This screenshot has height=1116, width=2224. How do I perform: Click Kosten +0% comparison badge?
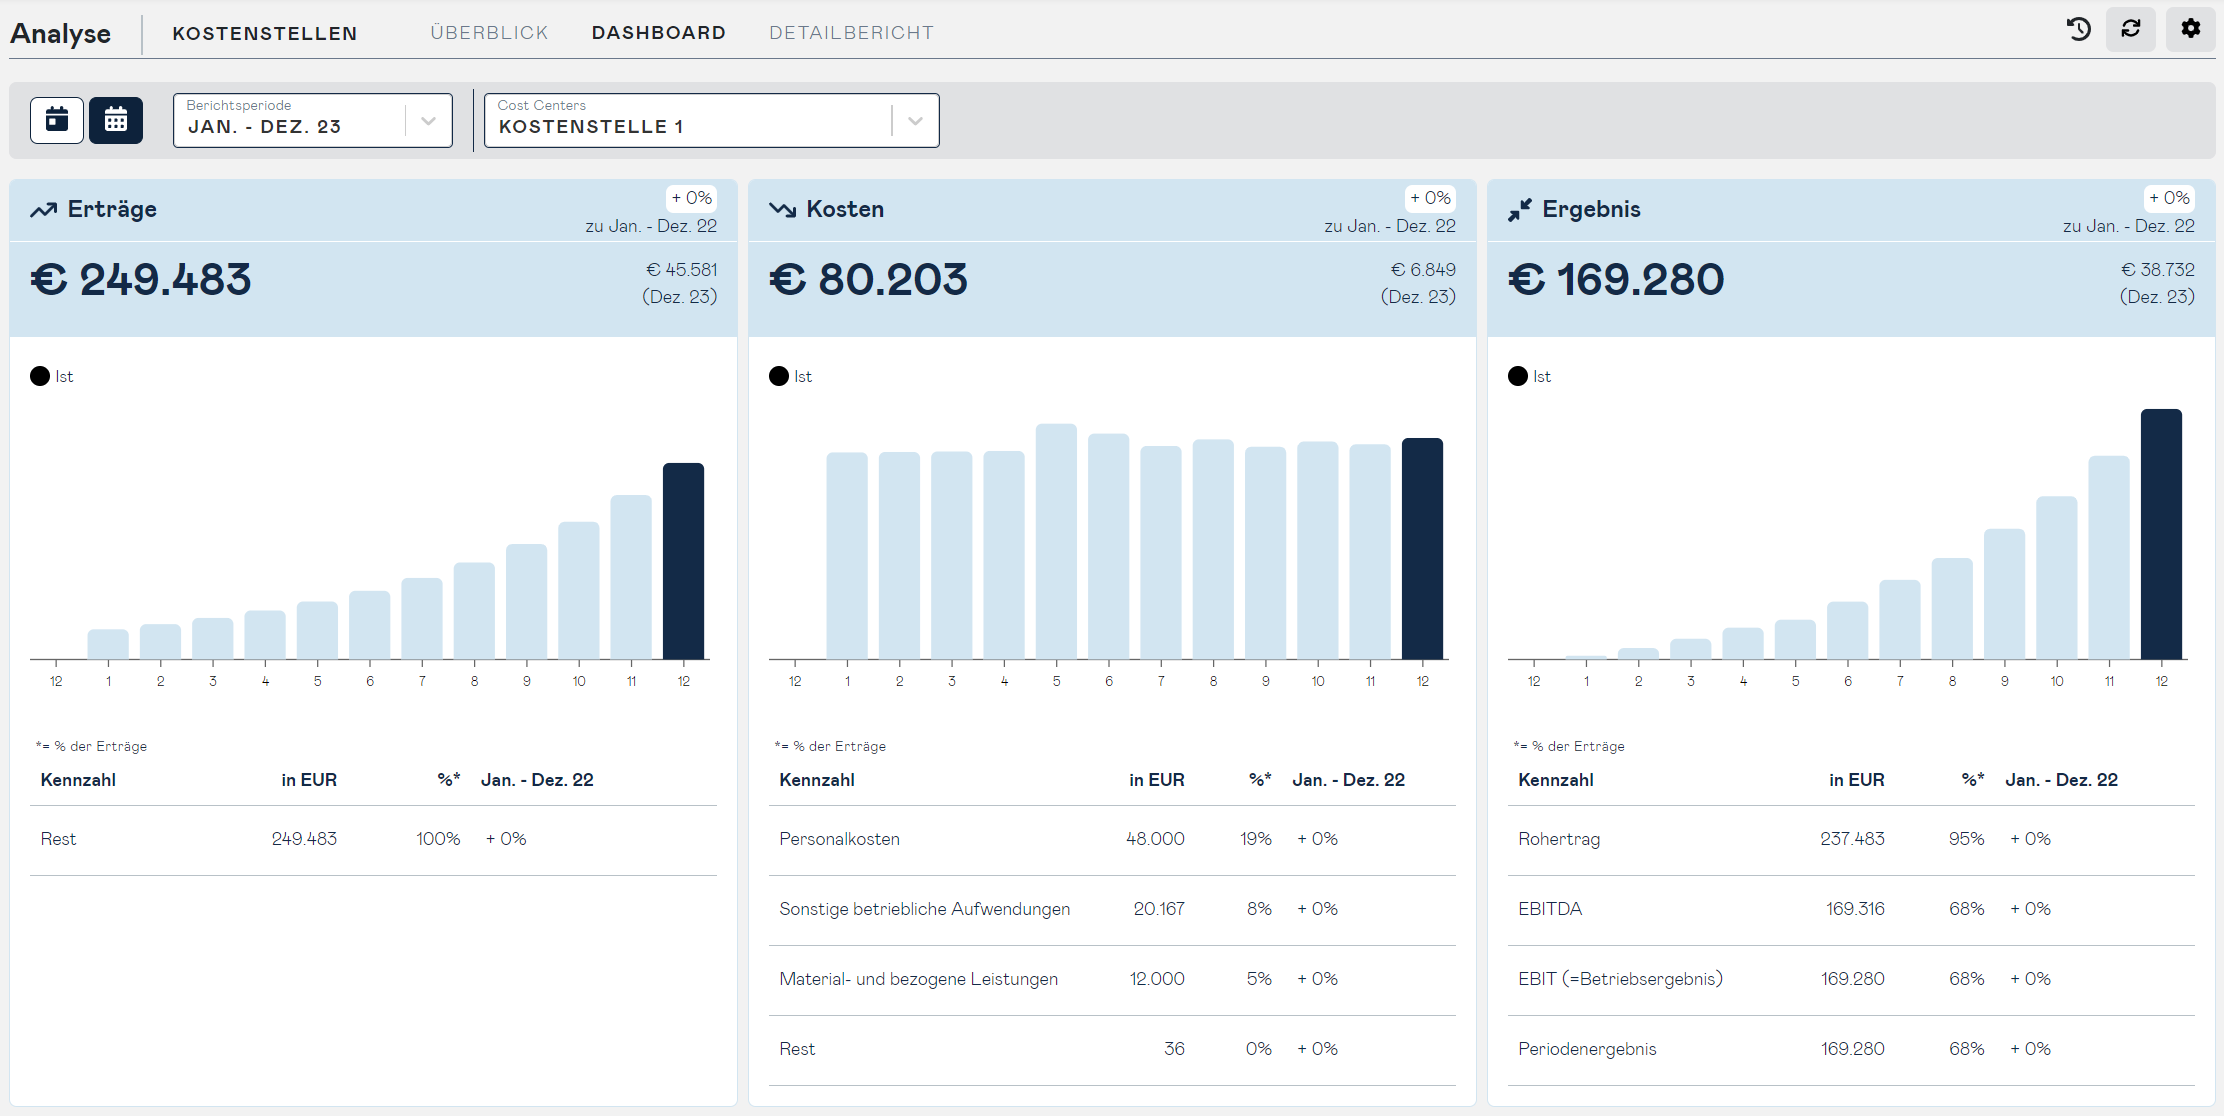click(x=1430, y=198)
